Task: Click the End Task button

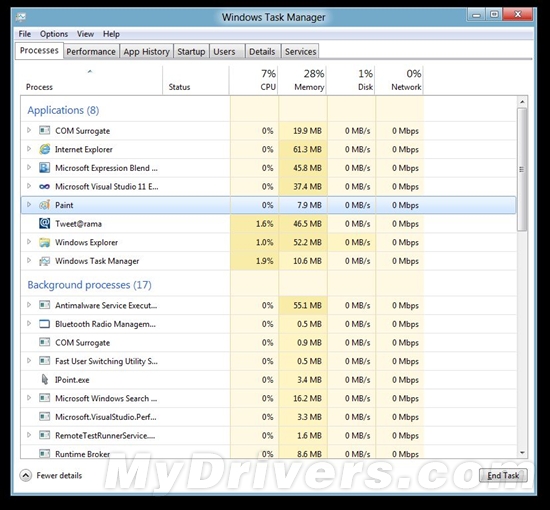Action: click(x=503, y=476)
